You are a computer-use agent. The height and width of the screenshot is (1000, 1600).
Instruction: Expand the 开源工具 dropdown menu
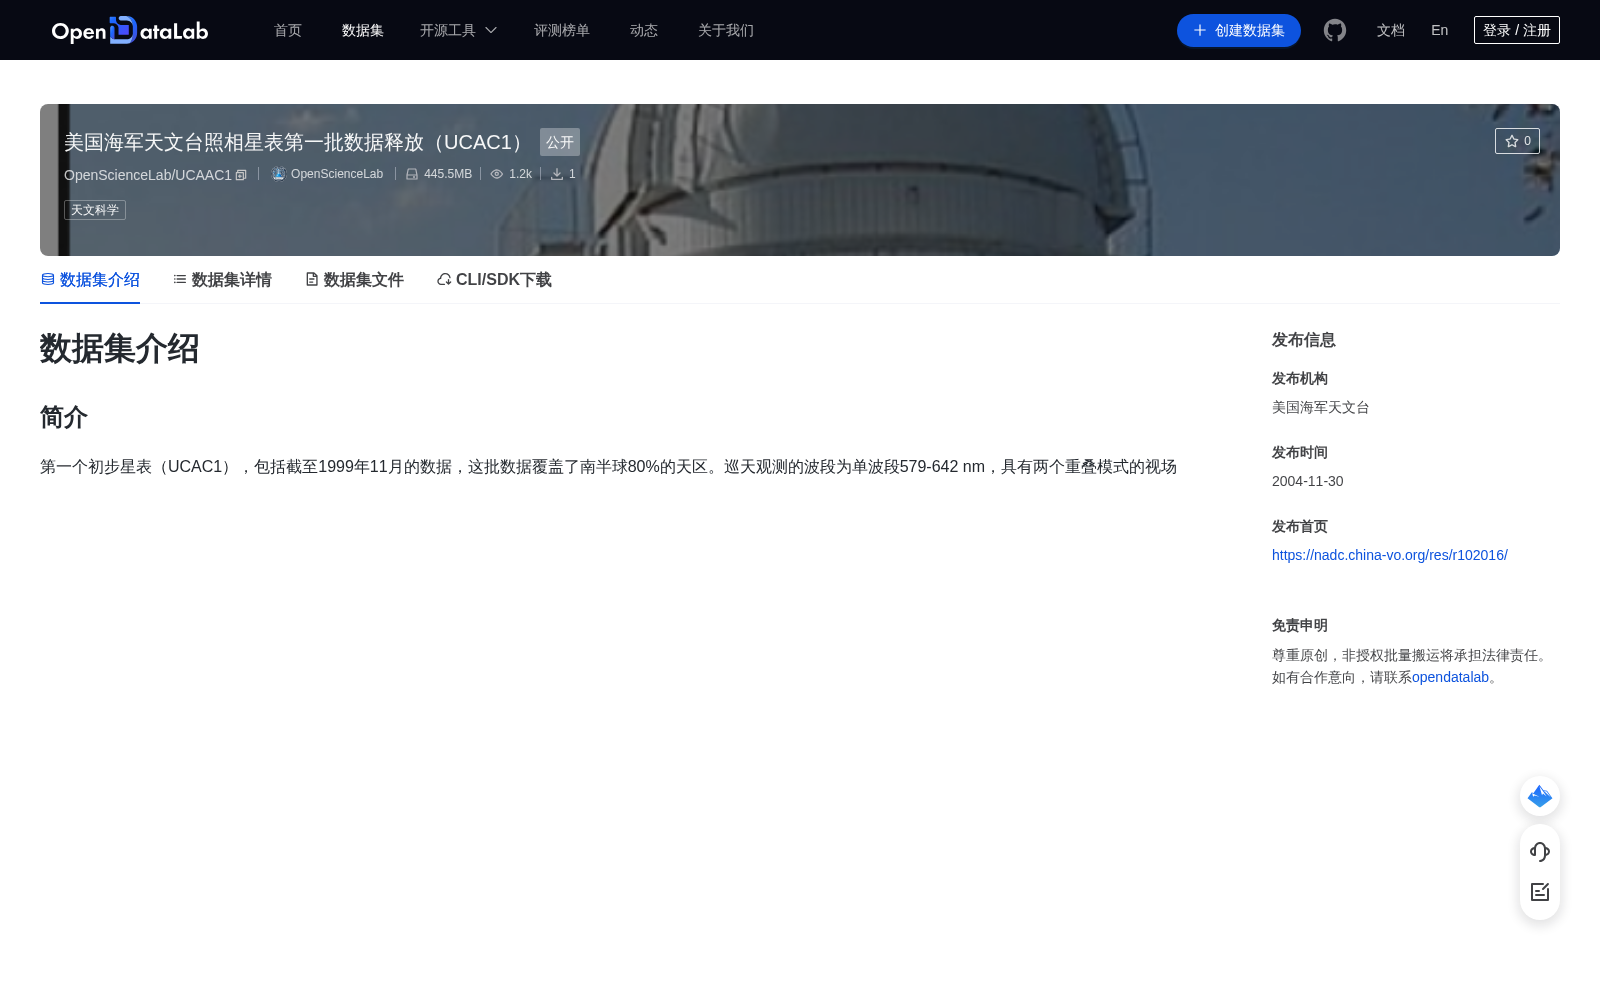point(458,30)
